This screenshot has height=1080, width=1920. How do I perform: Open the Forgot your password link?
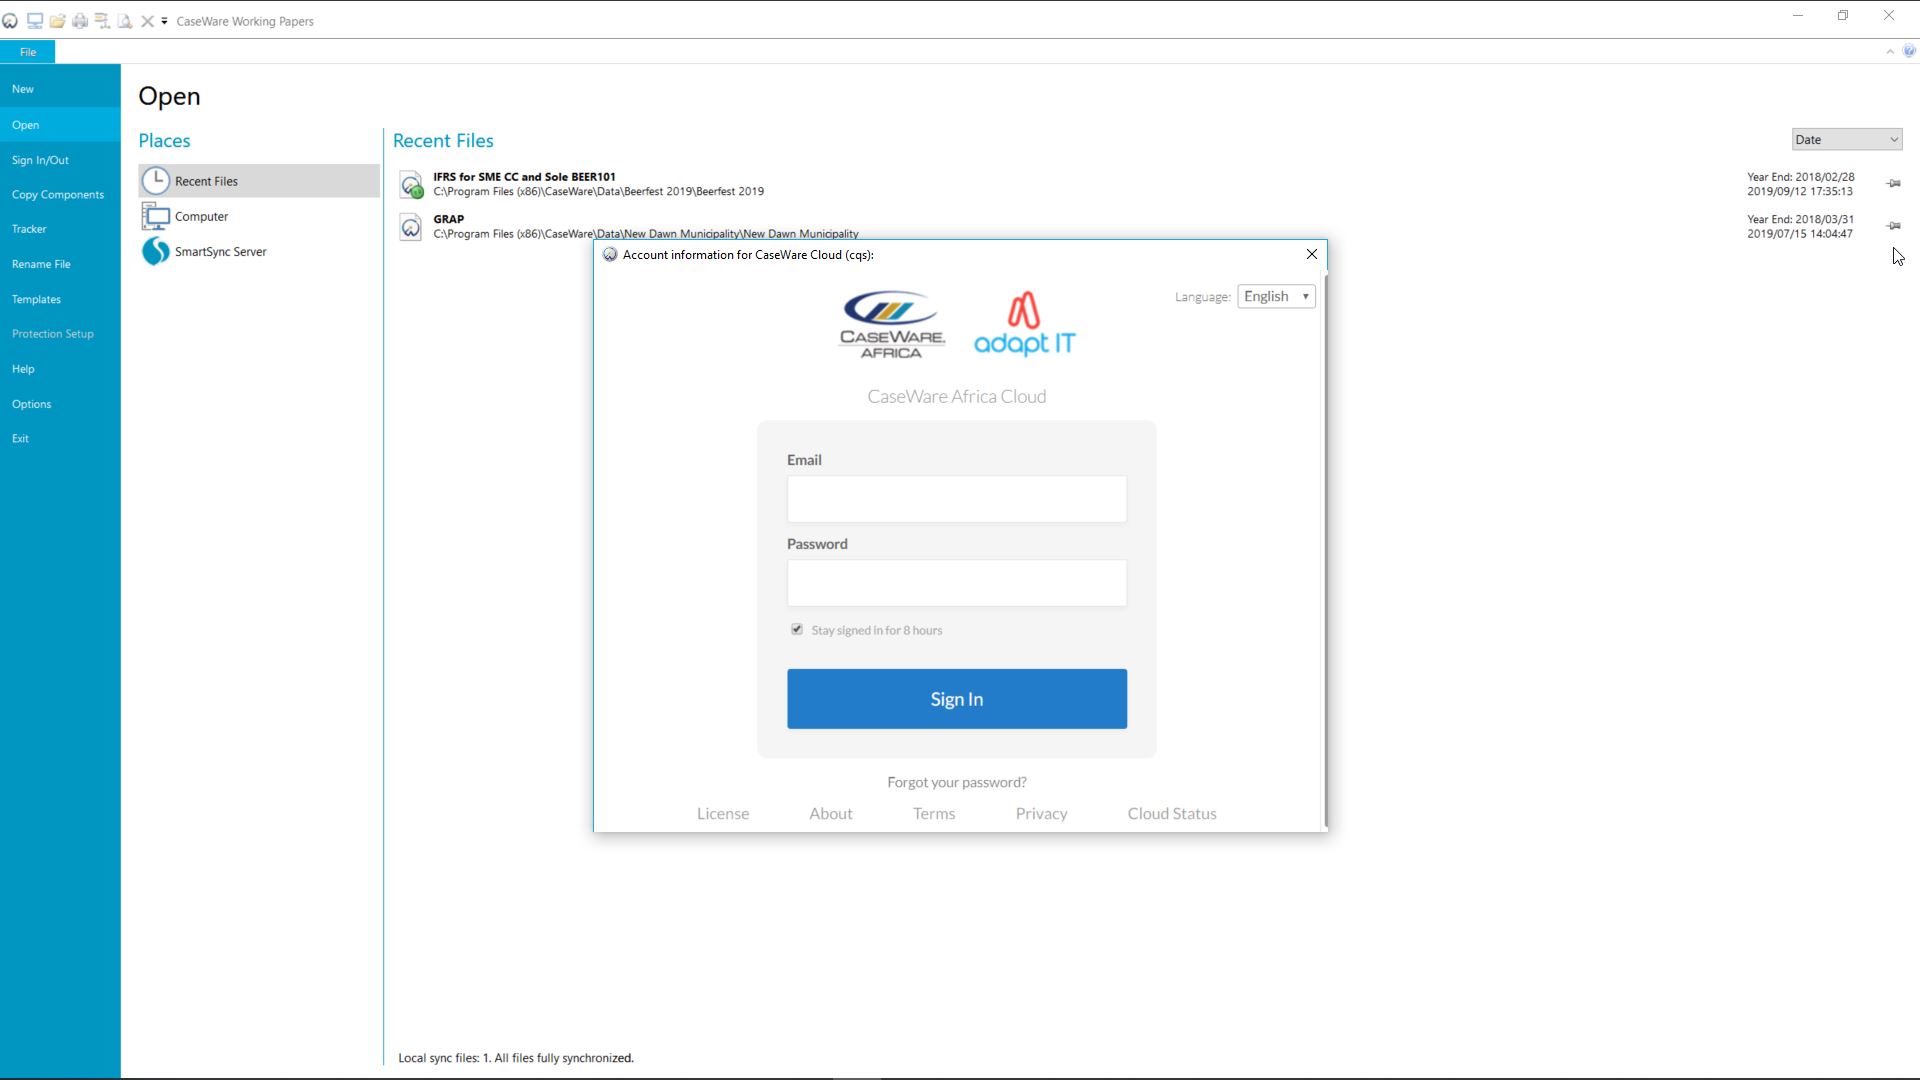[956, 782]
